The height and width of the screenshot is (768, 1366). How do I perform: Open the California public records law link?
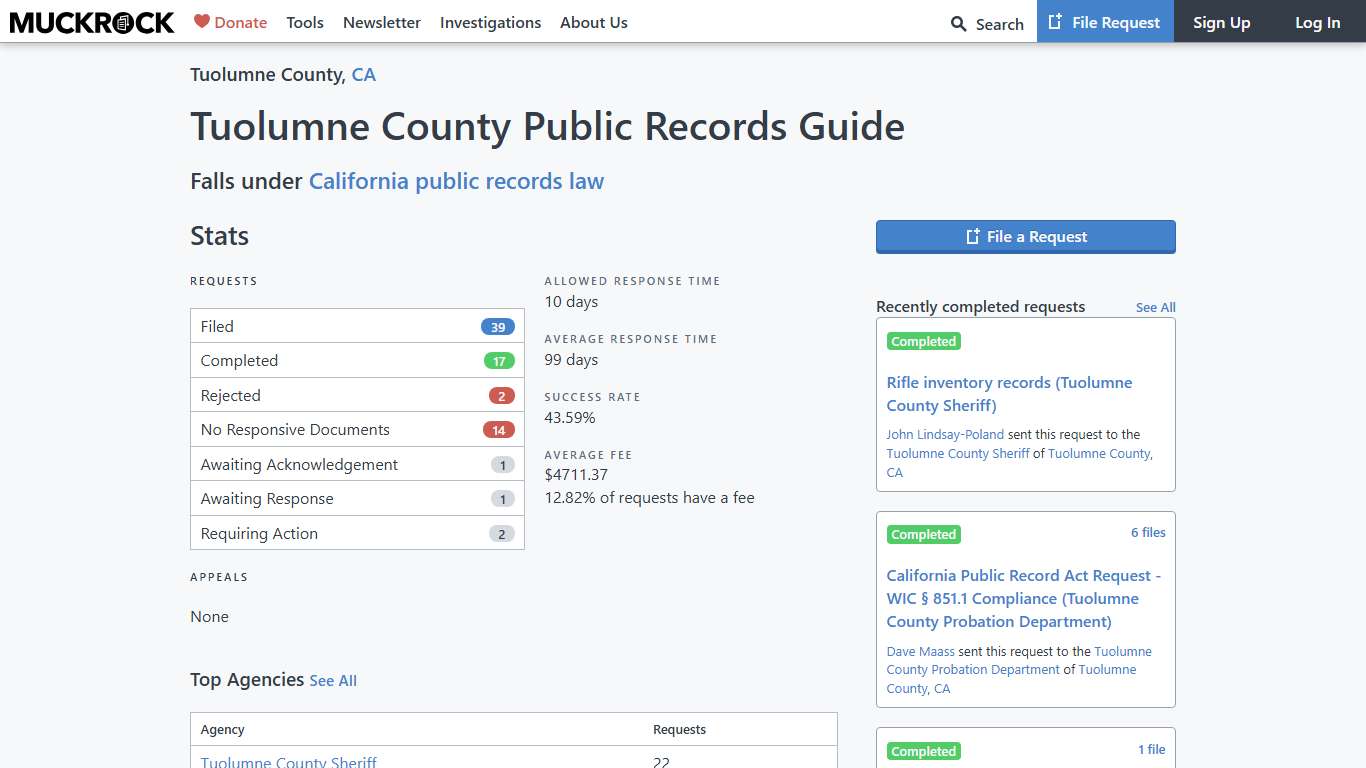457,181
